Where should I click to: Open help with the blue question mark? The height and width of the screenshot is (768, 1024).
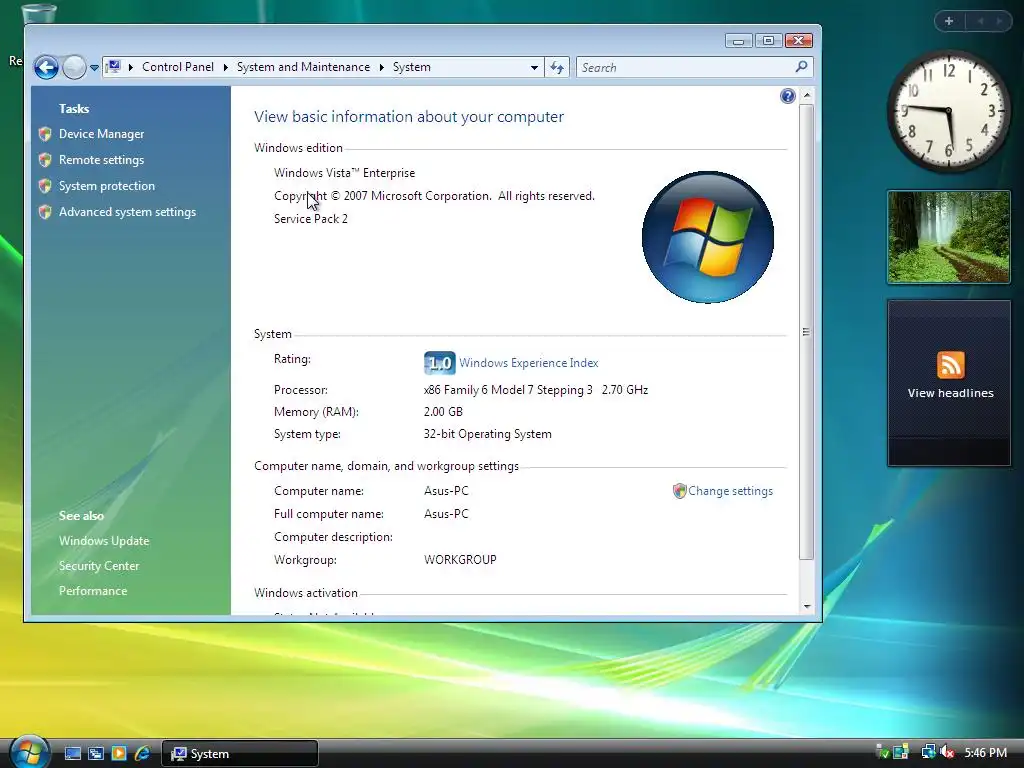[788, 96]
